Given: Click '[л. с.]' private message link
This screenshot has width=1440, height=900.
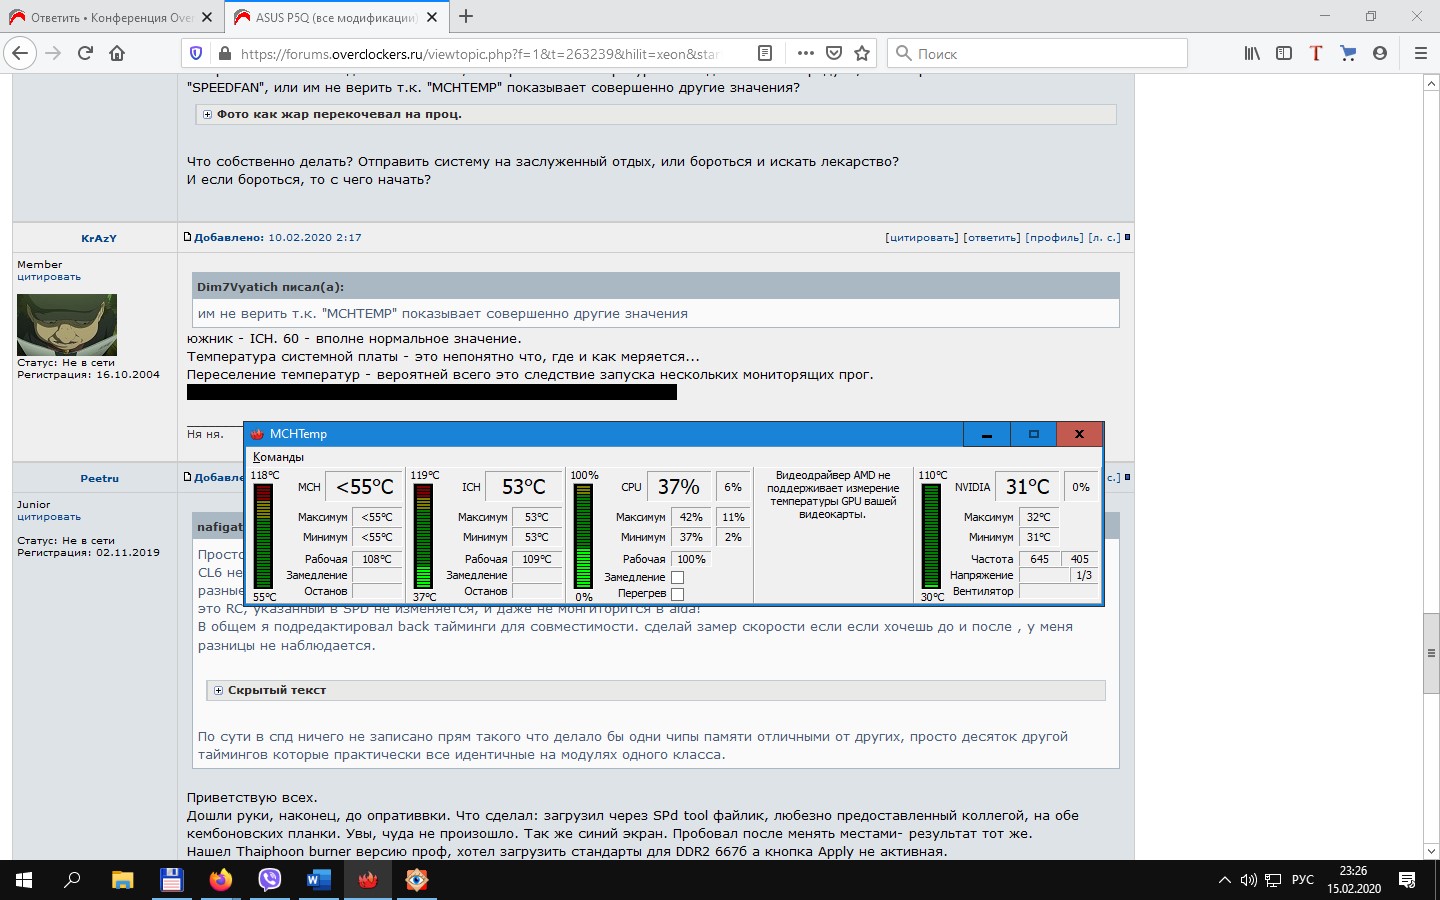Looking at the screenshot, I should coord(1104,238).
